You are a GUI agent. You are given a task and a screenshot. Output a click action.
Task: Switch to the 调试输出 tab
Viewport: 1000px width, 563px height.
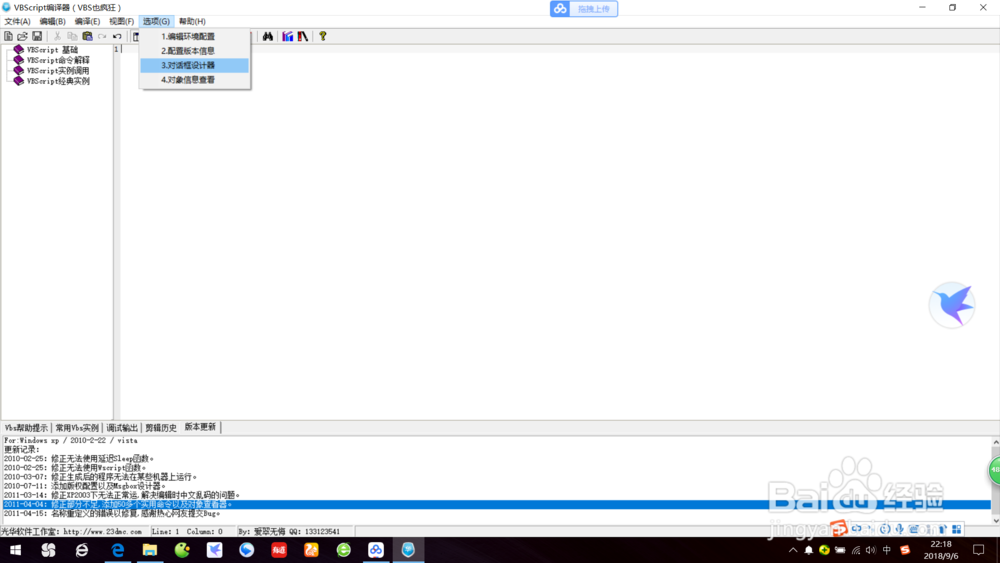click(x=122, y=428)
